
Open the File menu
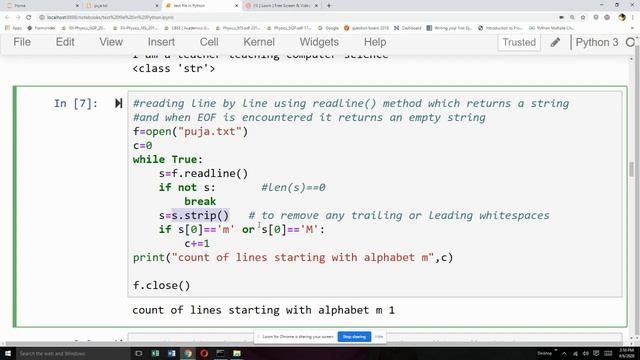tap(22, 42)
